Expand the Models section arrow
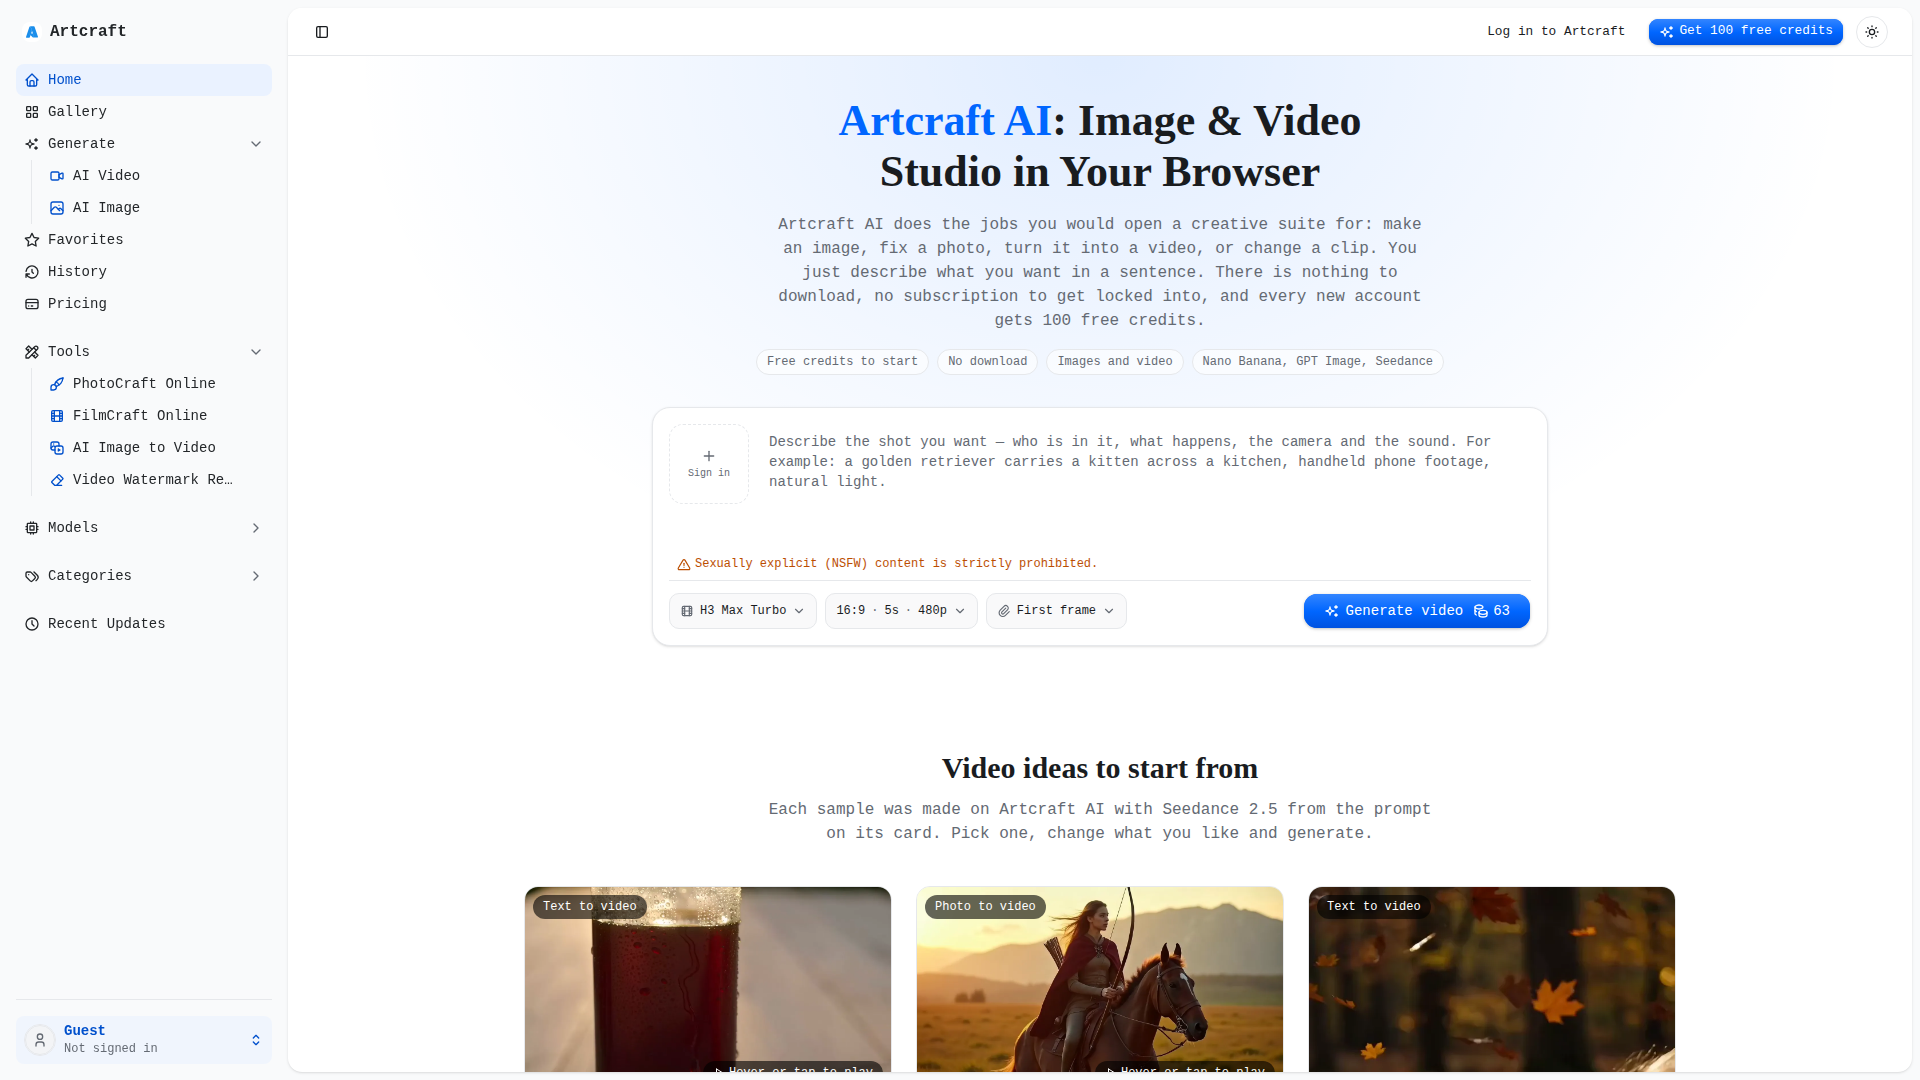Screen dimensions: 1920x1080 [256, 528]
